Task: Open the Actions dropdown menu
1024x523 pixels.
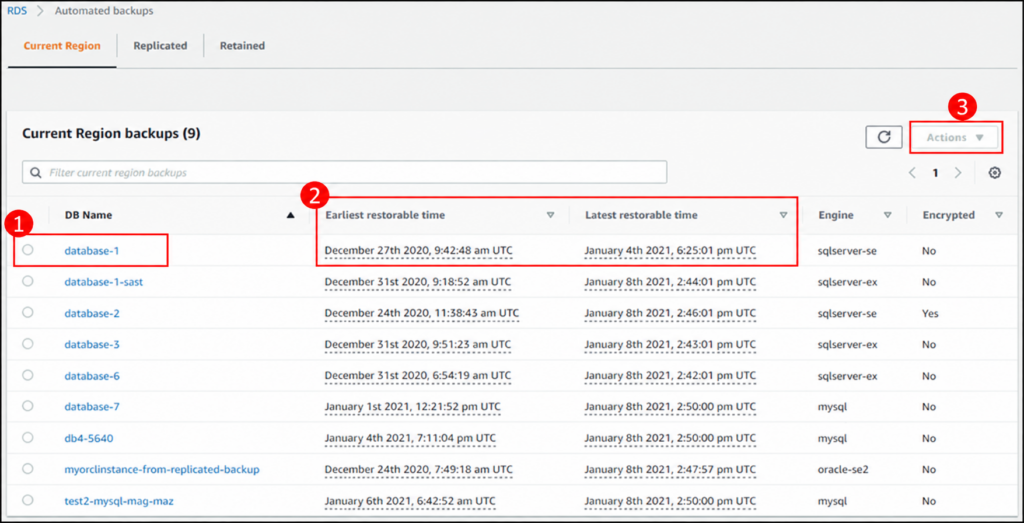Action: (x=955, y=137)
